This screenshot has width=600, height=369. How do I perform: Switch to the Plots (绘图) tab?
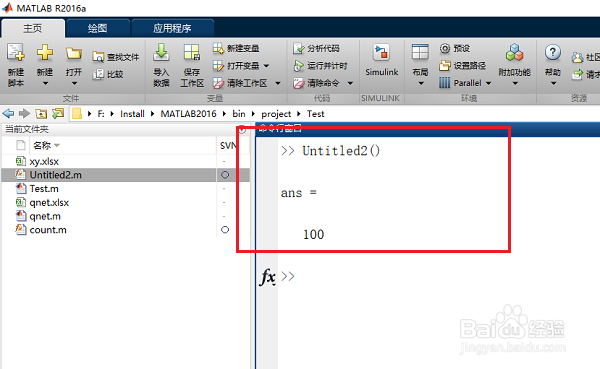click(97, 28)
